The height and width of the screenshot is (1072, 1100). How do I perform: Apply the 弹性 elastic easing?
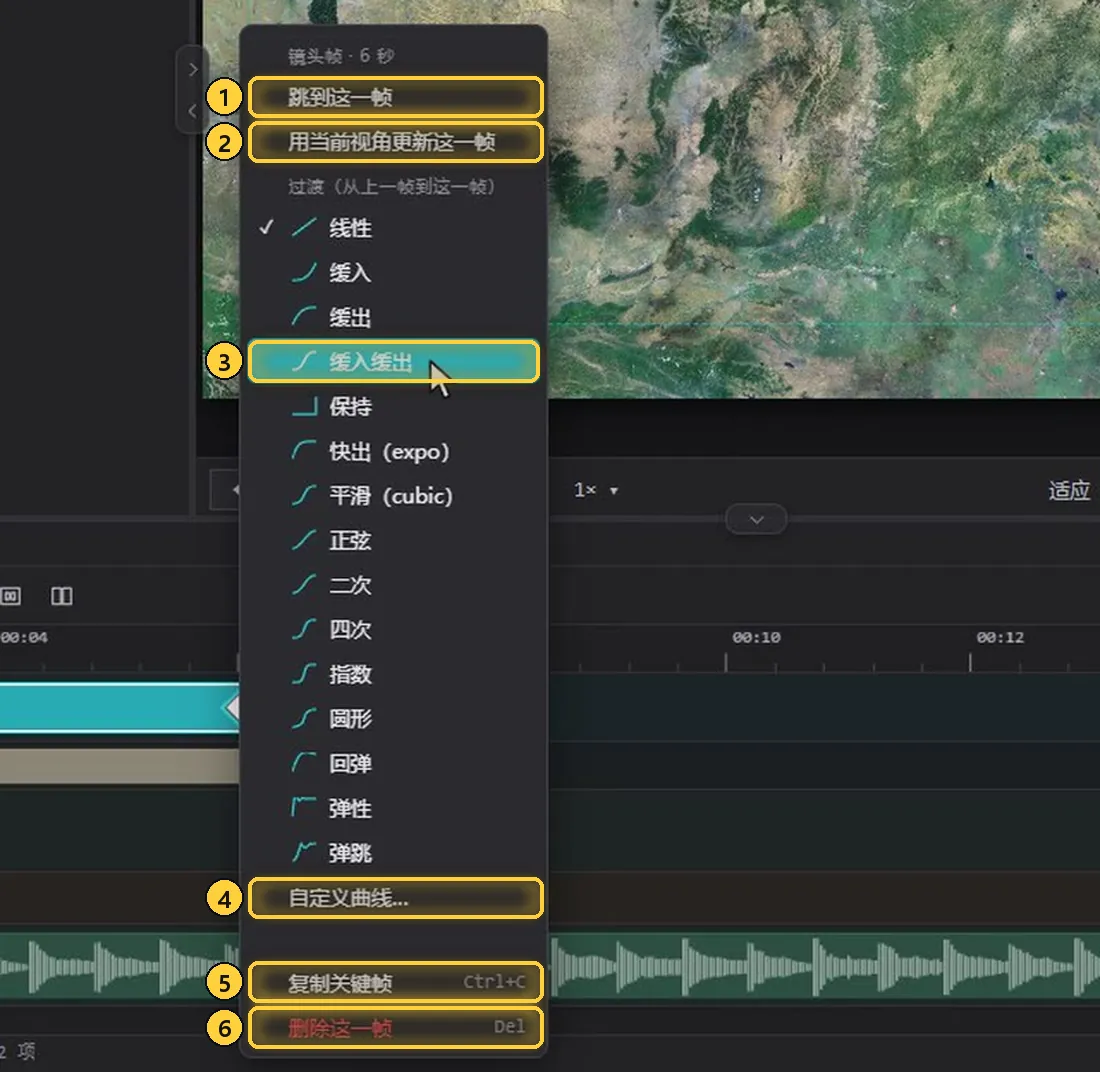[393, 809]
